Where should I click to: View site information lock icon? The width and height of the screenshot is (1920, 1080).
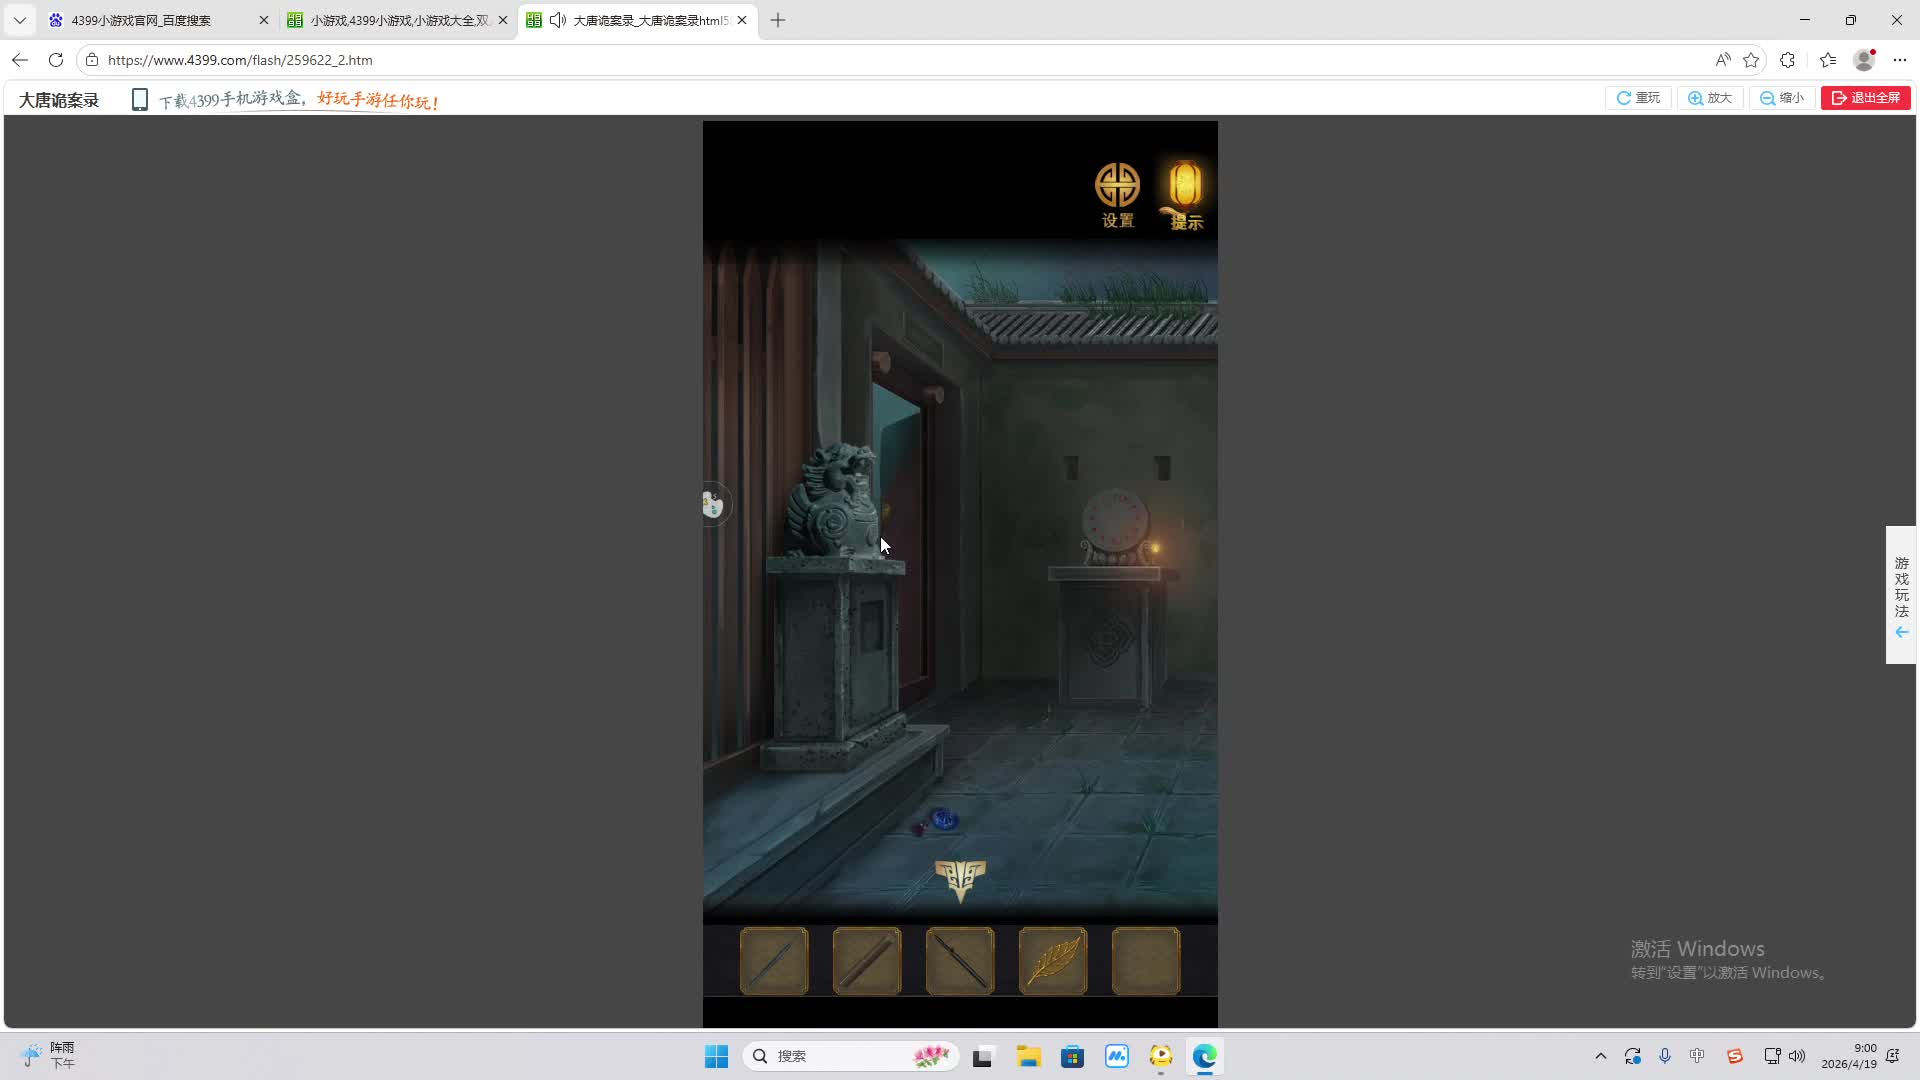click(92, 60)
